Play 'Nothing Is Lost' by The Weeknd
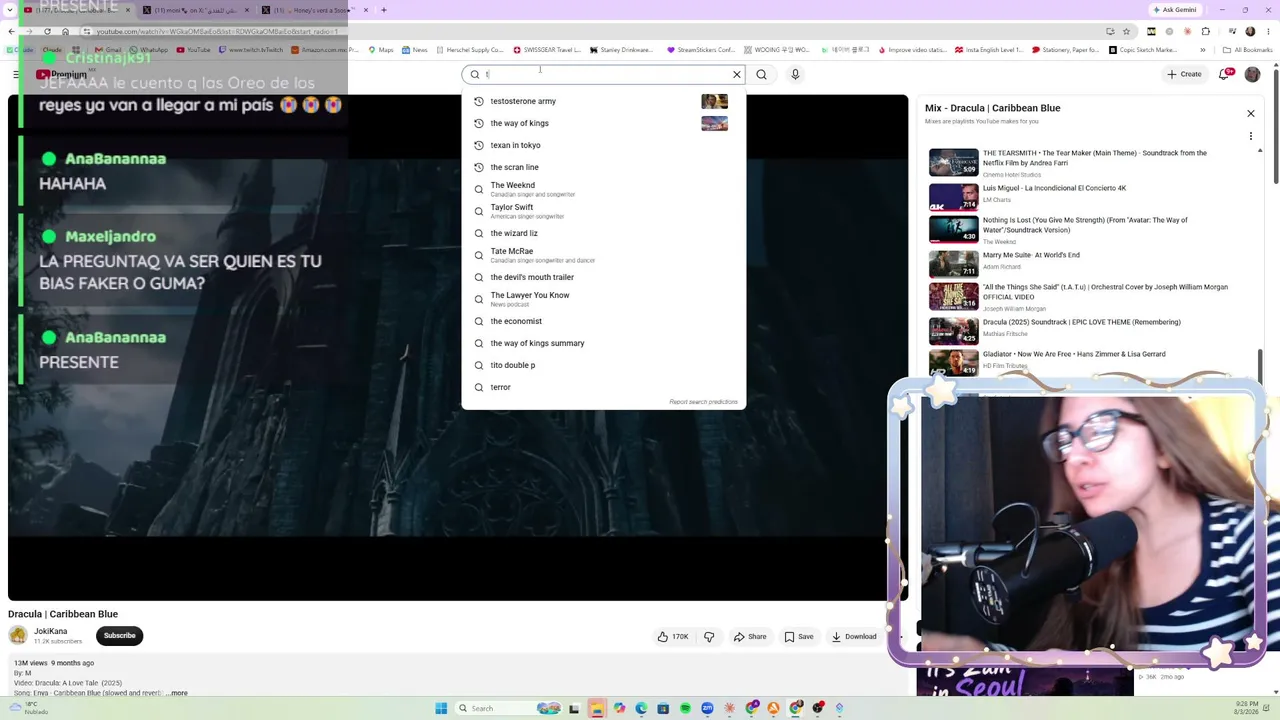This screenshot has width=1280, height=720. point(1090,230)
